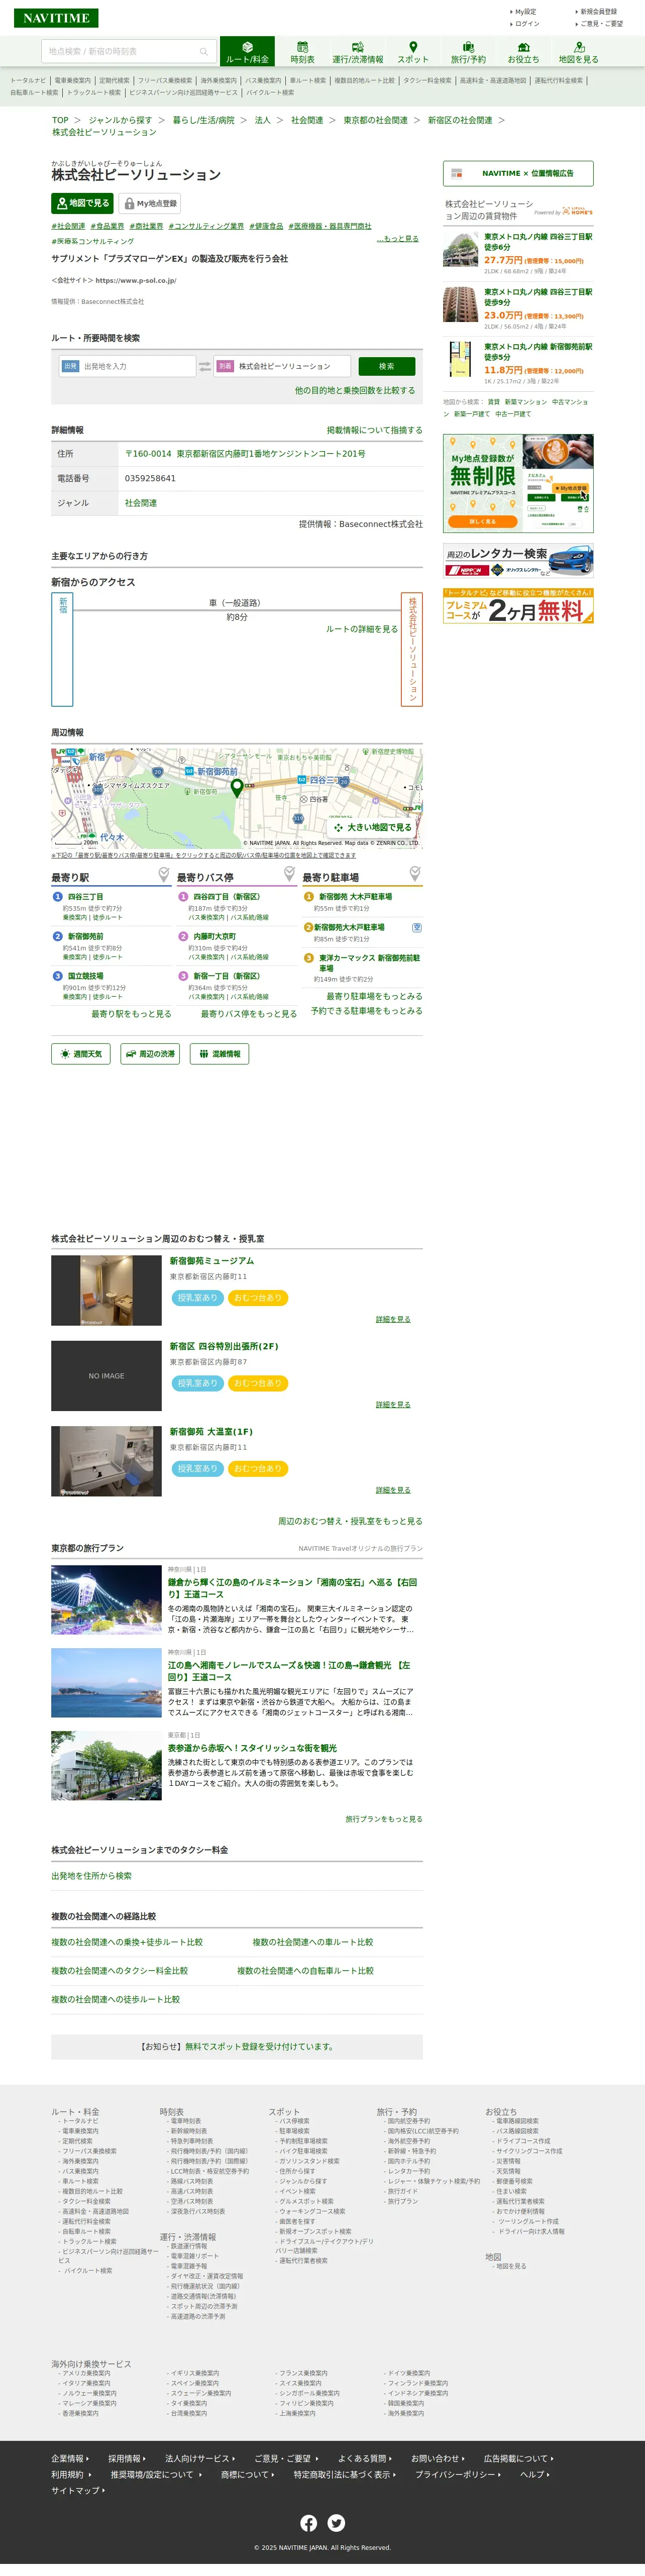This screenshot has height=2576, width=645.
Task: Click the 江の島イルミネーション travel plan thumbnail
Action: pos(106,1600)
